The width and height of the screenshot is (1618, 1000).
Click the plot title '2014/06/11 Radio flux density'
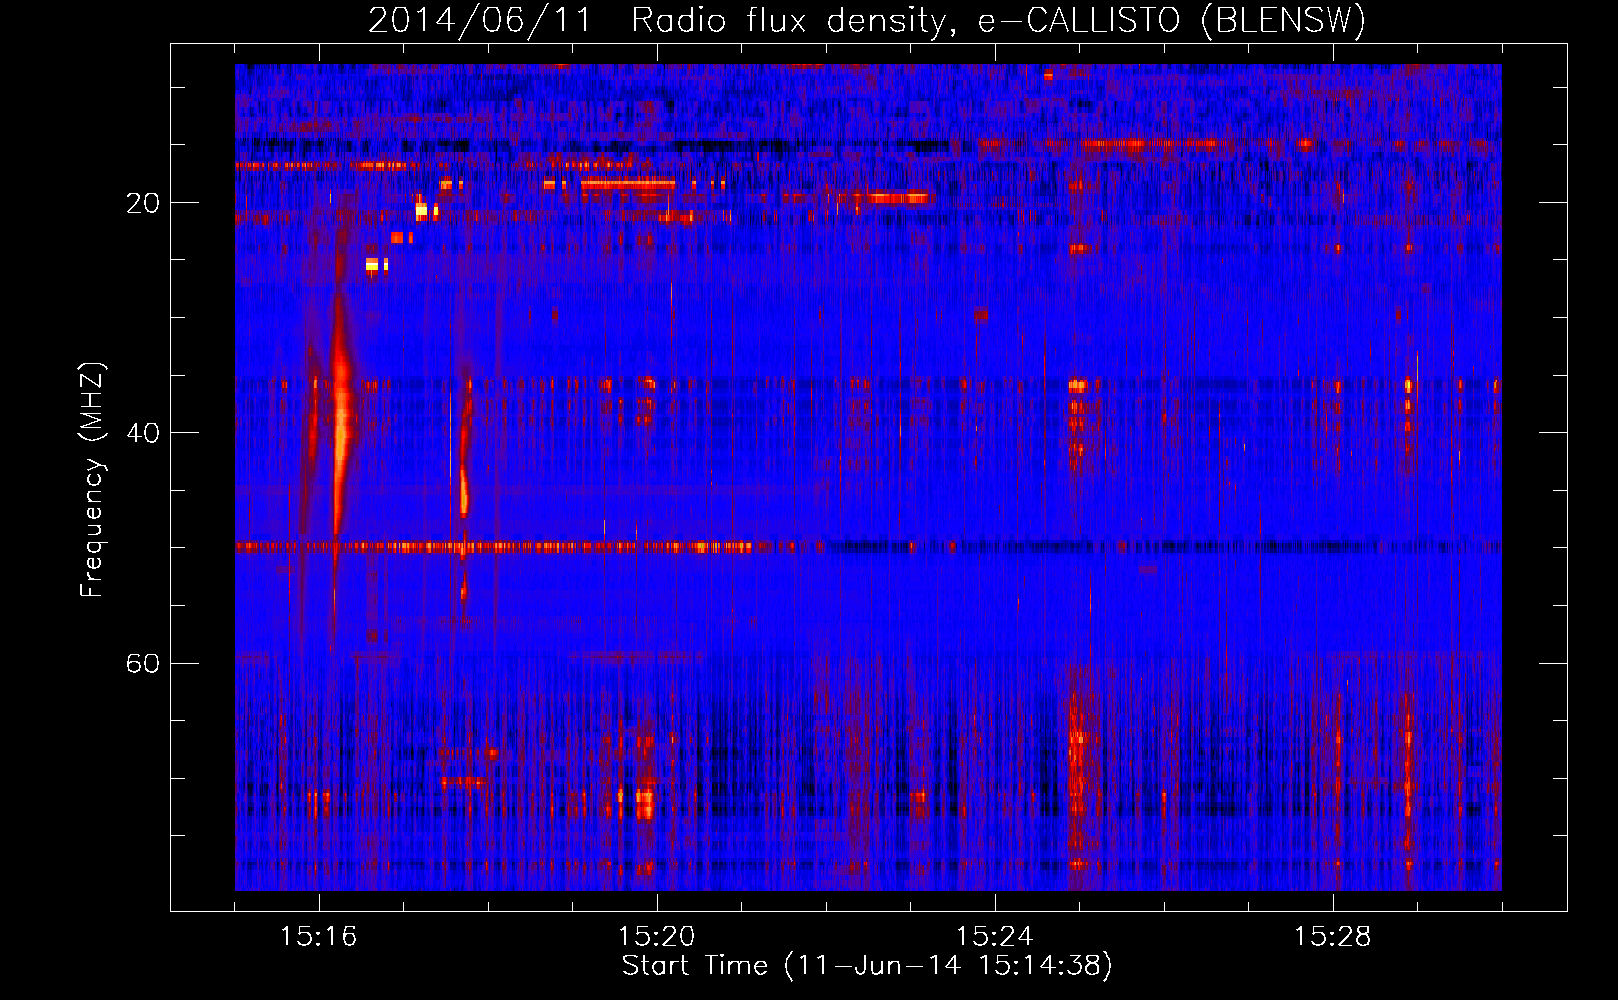tap(866, 20)
